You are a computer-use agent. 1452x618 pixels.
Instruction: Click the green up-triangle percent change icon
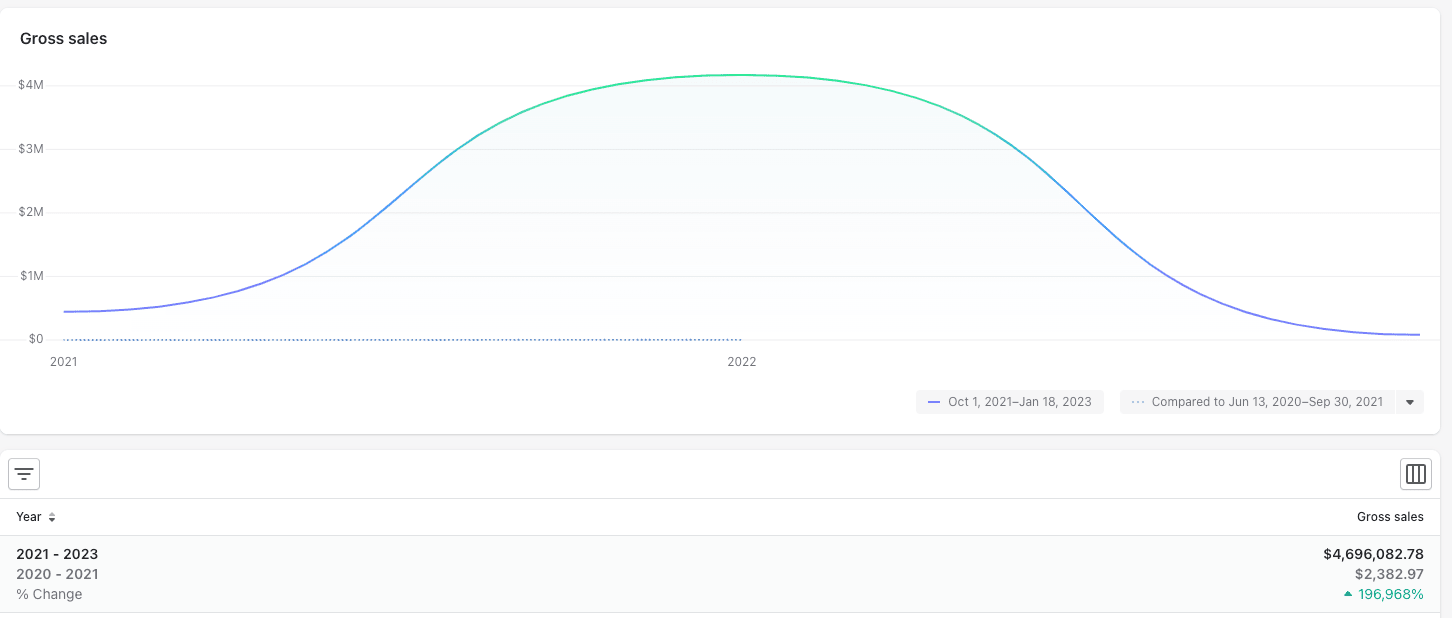pos(1348,594)
